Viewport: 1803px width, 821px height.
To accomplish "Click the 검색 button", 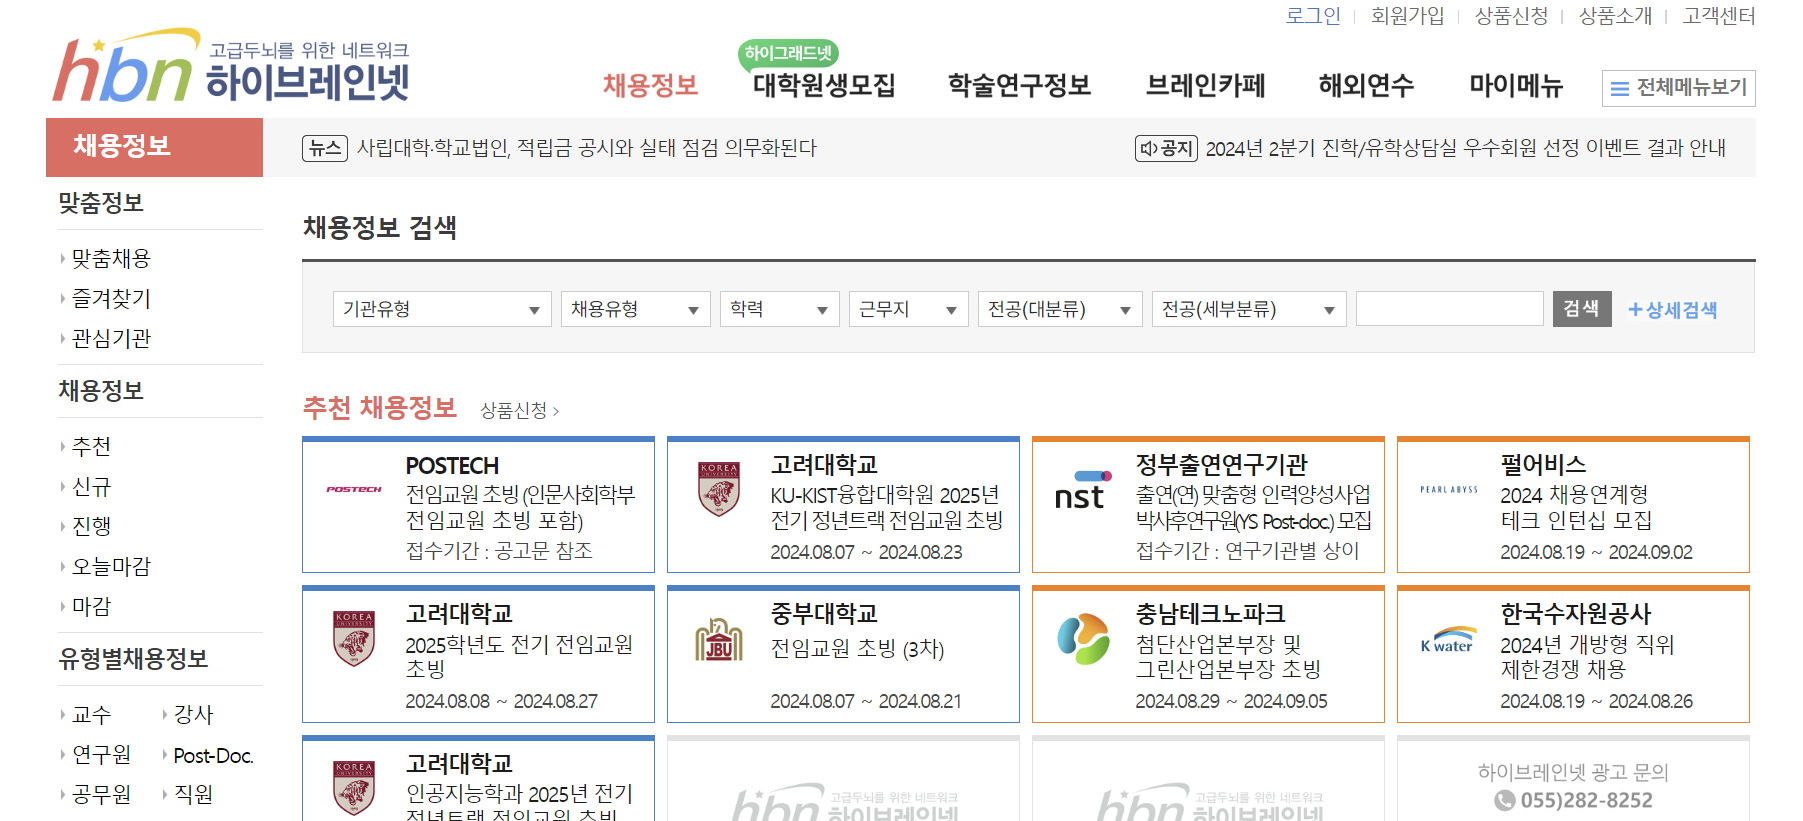I will [x=1582, y=309].
